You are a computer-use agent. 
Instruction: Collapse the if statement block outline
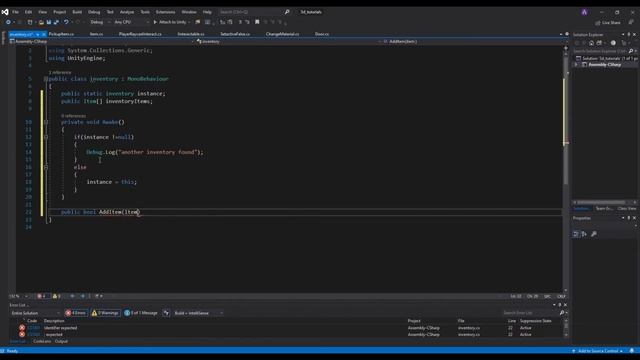(x=46, y=137)
